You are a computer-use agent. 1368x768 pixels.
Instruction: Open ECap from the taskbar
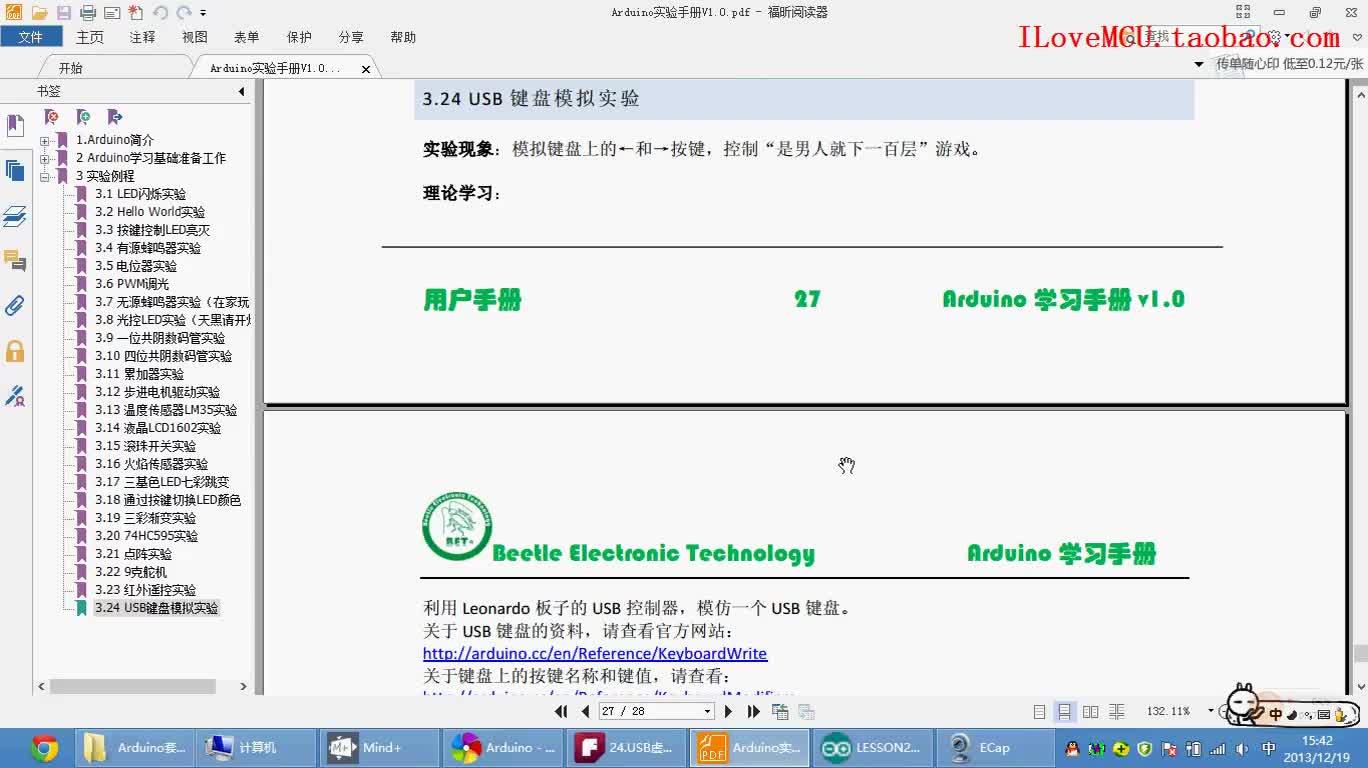[x=994, y=748]
